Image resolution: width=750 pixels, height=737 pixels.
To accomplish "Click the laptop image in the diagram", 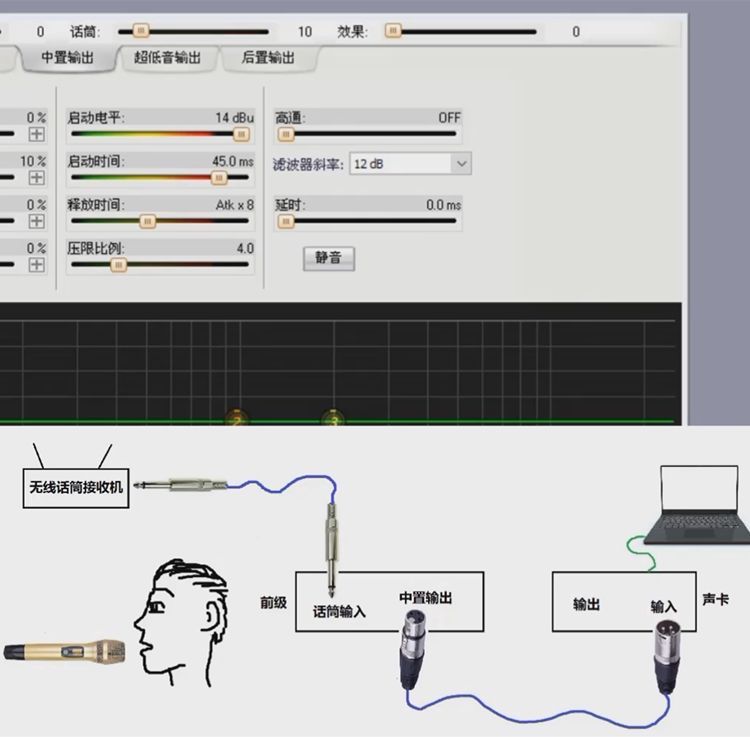I will coord(695,506).
